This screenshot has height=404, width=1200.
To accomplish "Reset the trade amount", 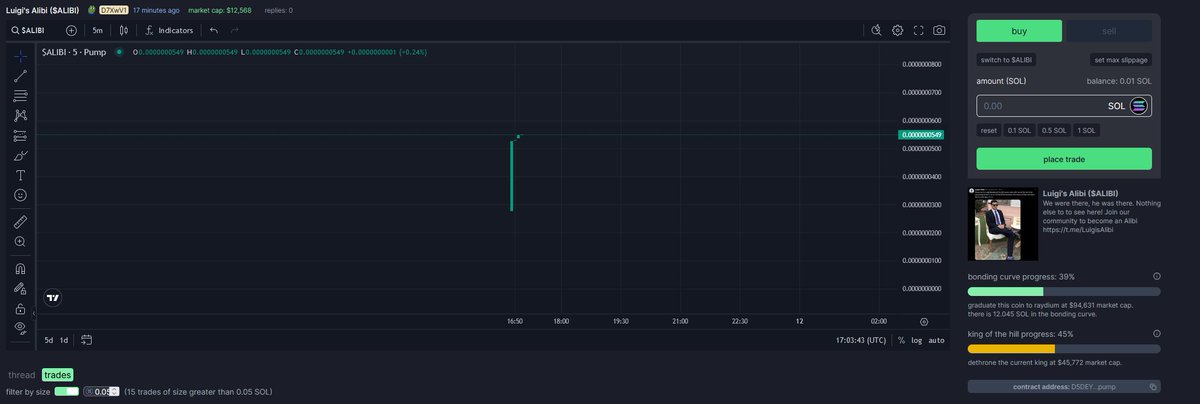I will pyautogui.click(x=988, y=130).
